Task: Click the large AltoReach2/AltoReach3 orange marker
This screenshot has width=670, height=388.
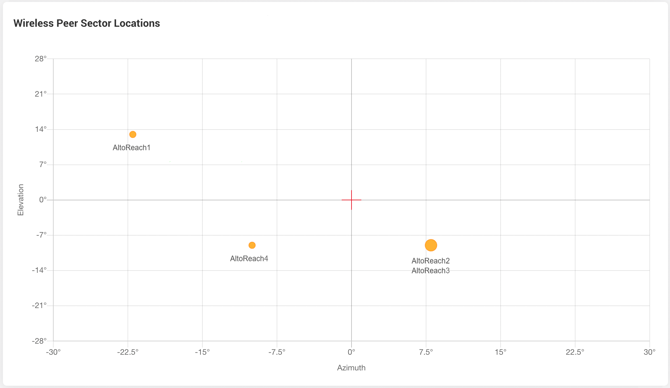Action: tap(431, 245)
